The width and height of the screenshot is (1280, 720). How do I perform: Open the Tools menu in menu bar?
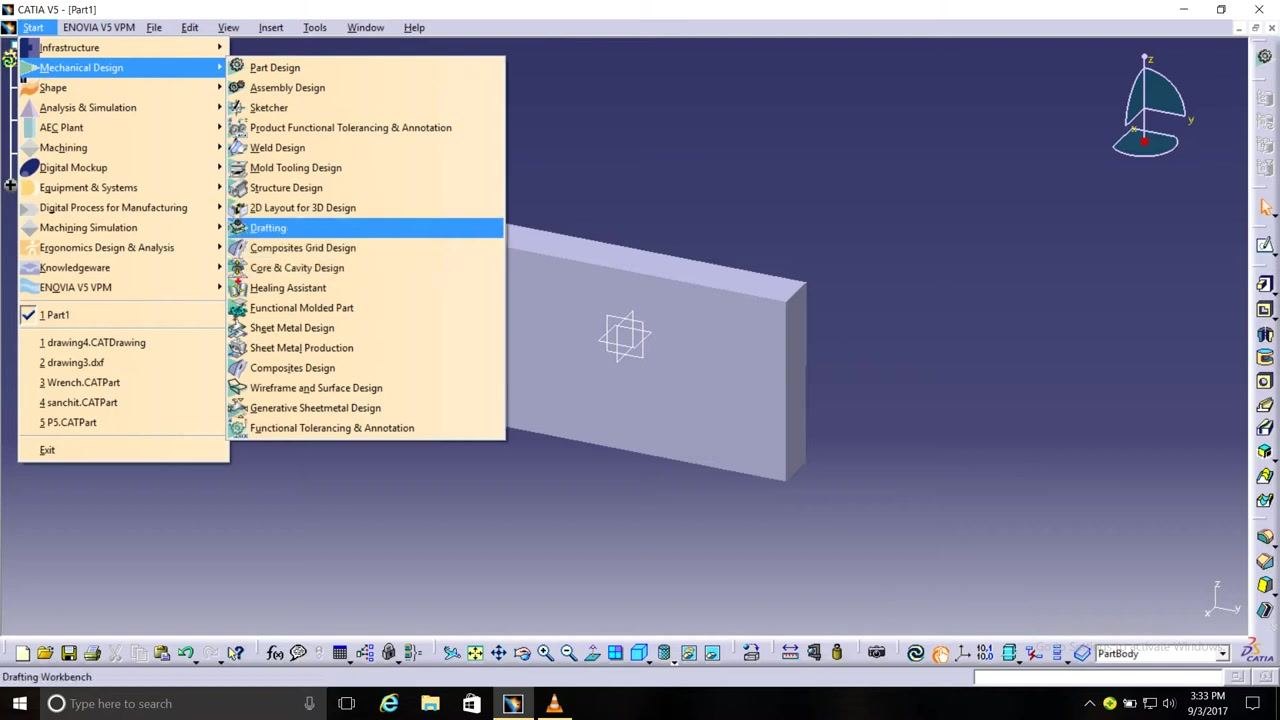(x=314, y=27)
